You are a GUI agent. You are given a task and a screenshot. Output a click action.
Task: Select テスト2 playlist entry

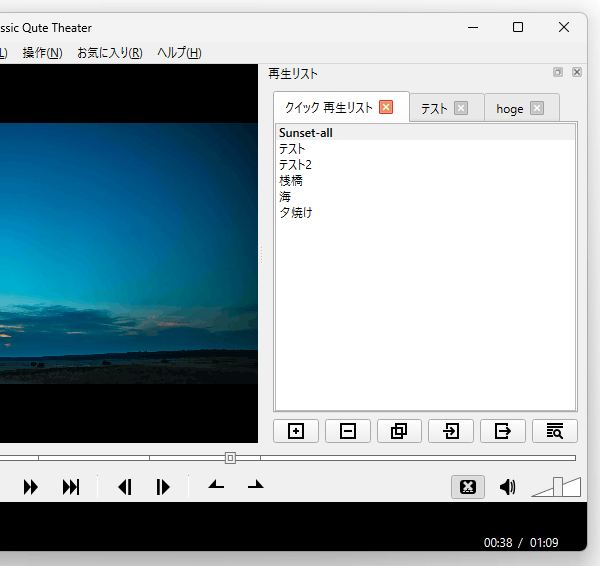pos(425,165)
